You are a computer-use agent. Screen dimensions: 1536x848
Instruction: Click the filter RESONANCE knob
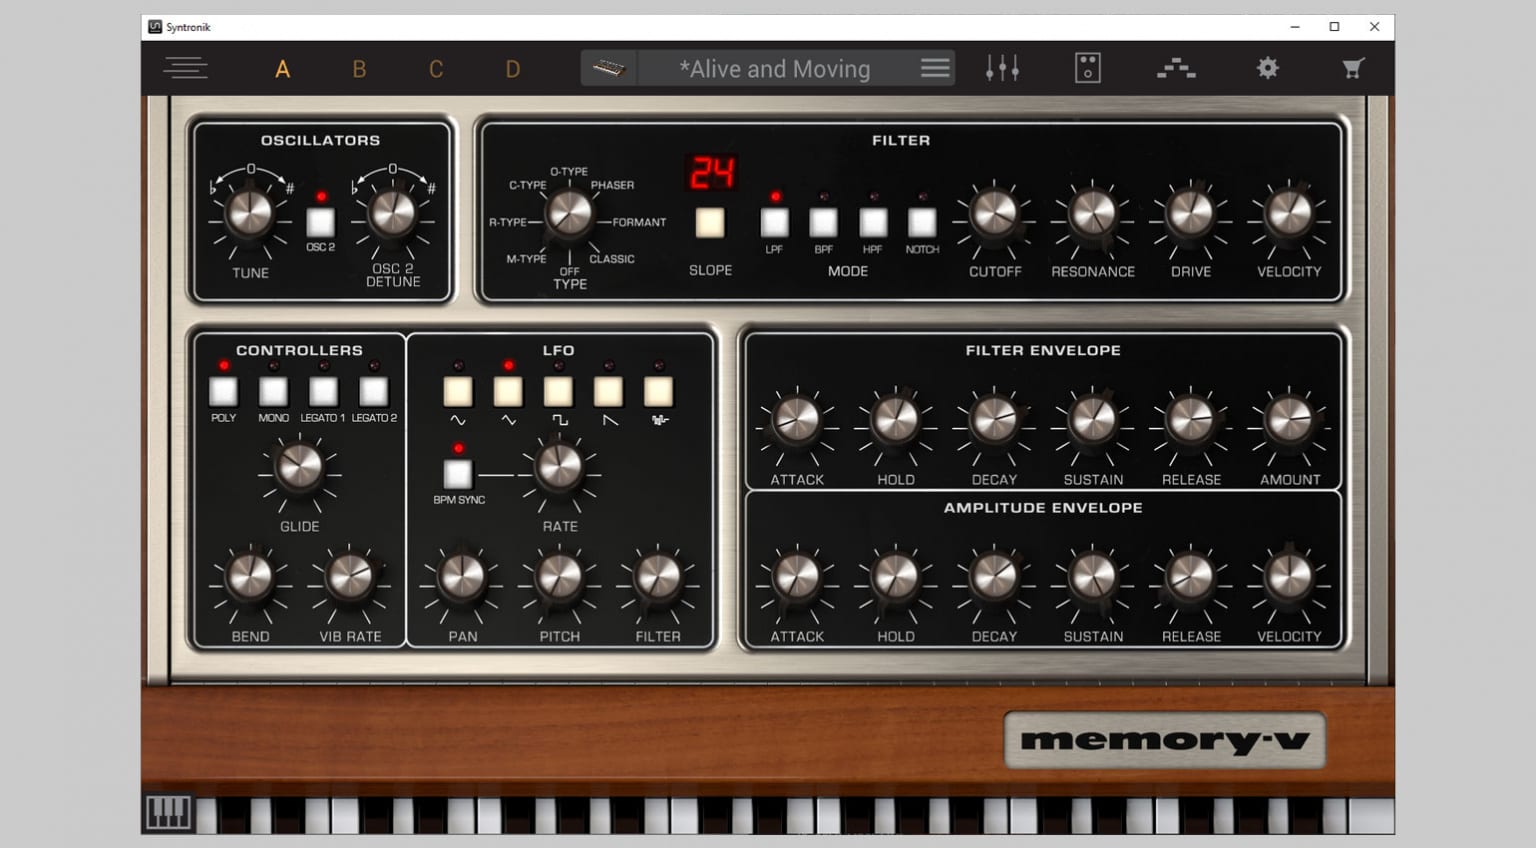point(1092,213)
